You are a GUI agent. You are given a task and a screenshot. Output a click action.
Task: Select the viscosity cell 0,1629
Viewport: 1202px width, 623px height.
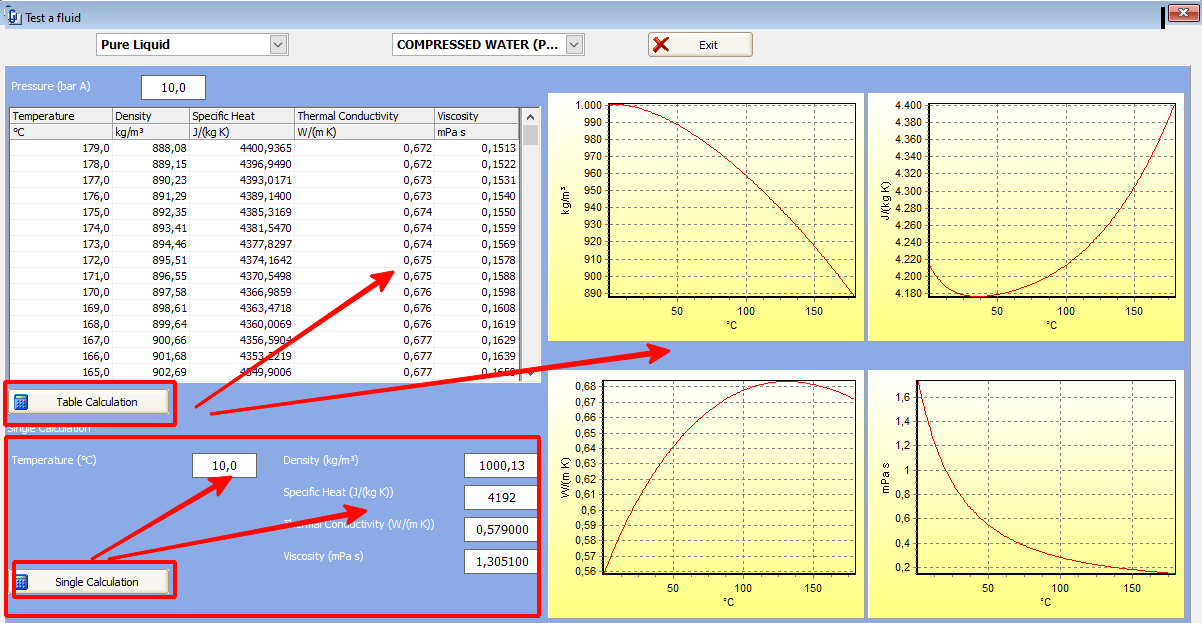pyautogui.click(x=477, y=340)
